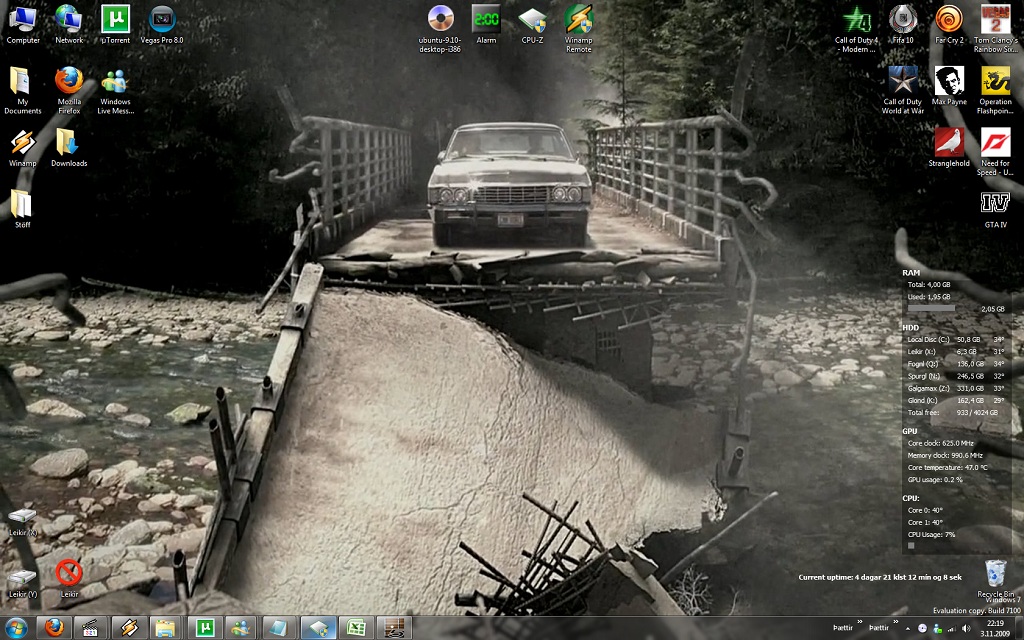Viewport: 1024px width, 640px height.
Task: Launch the Stranglehold game shortcut
Action: pyautogui.click(x=949, y=148)
